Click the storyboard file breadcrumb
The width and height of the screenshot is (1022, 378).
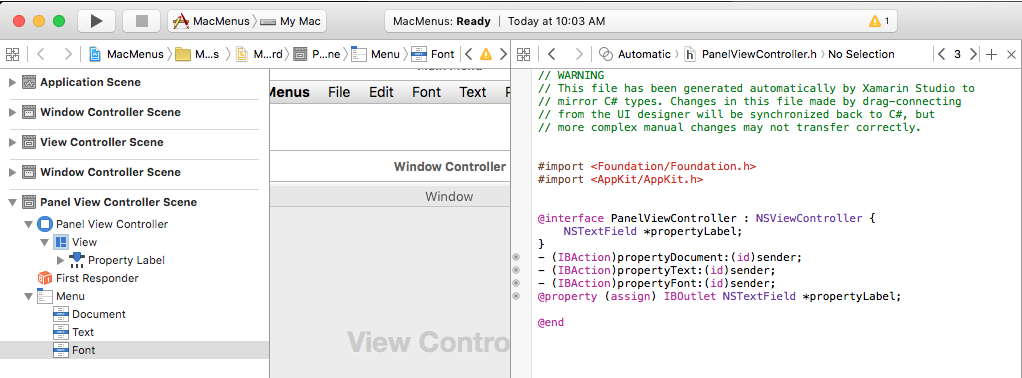click(x=259, y=54)
